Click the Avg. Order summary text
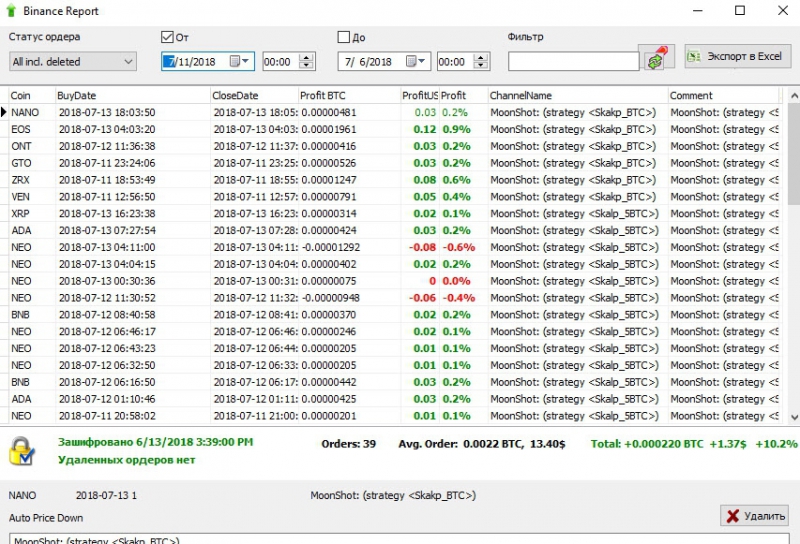The height and width of the screenshot is (544, 800). point(482,444)
